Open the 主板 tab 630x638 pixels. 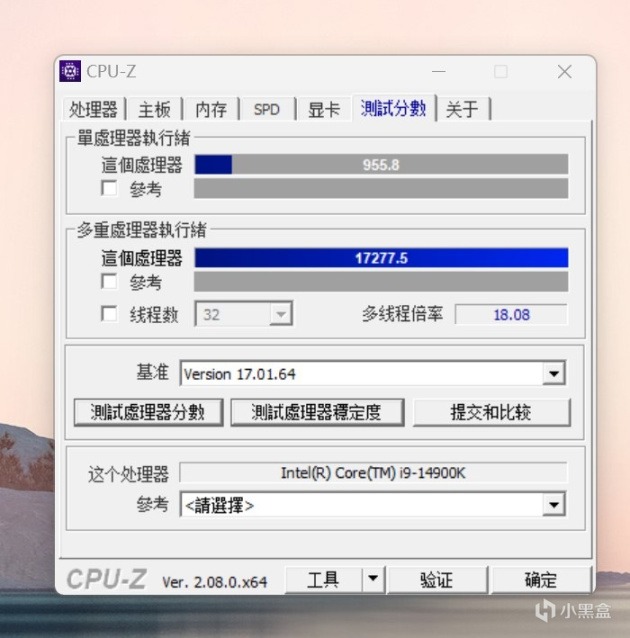(154, 109)
